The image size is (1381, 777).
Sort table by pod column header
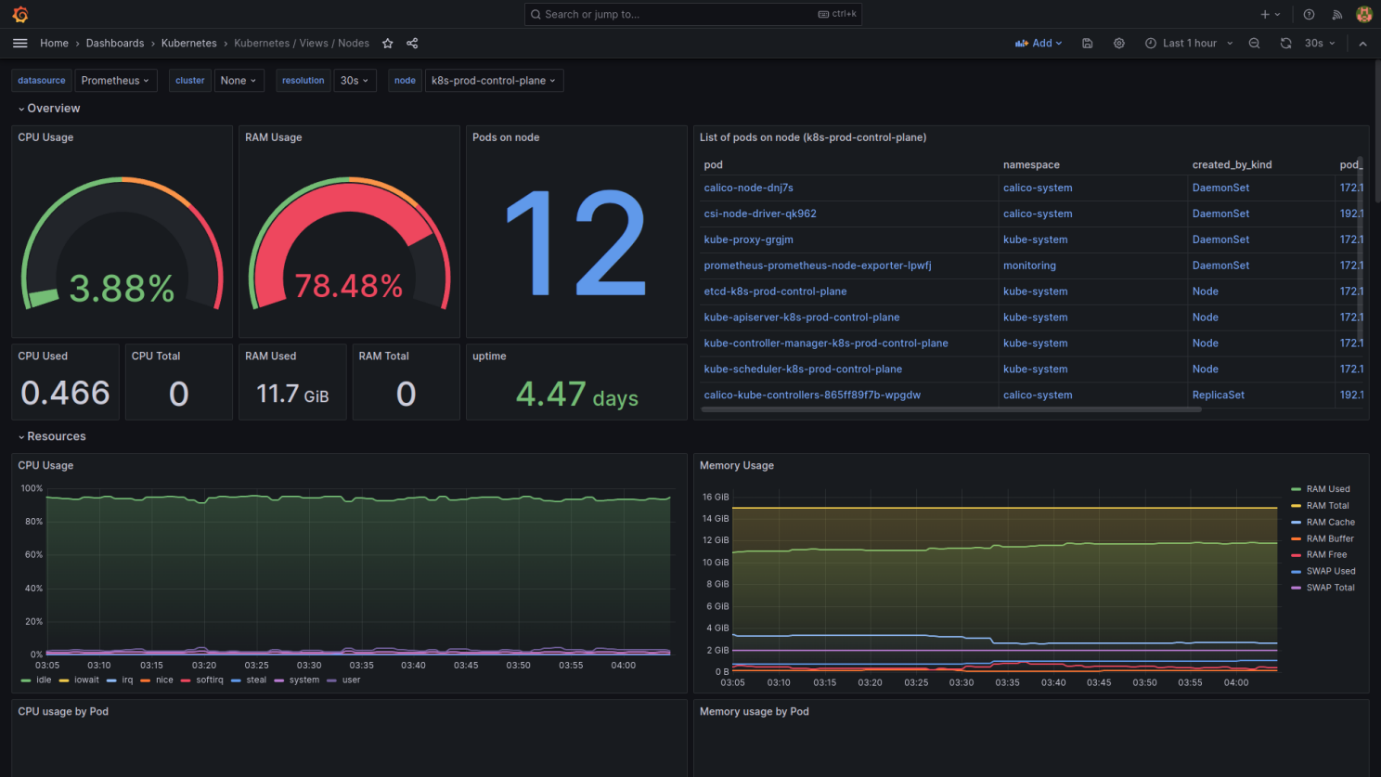pos(713,164)
